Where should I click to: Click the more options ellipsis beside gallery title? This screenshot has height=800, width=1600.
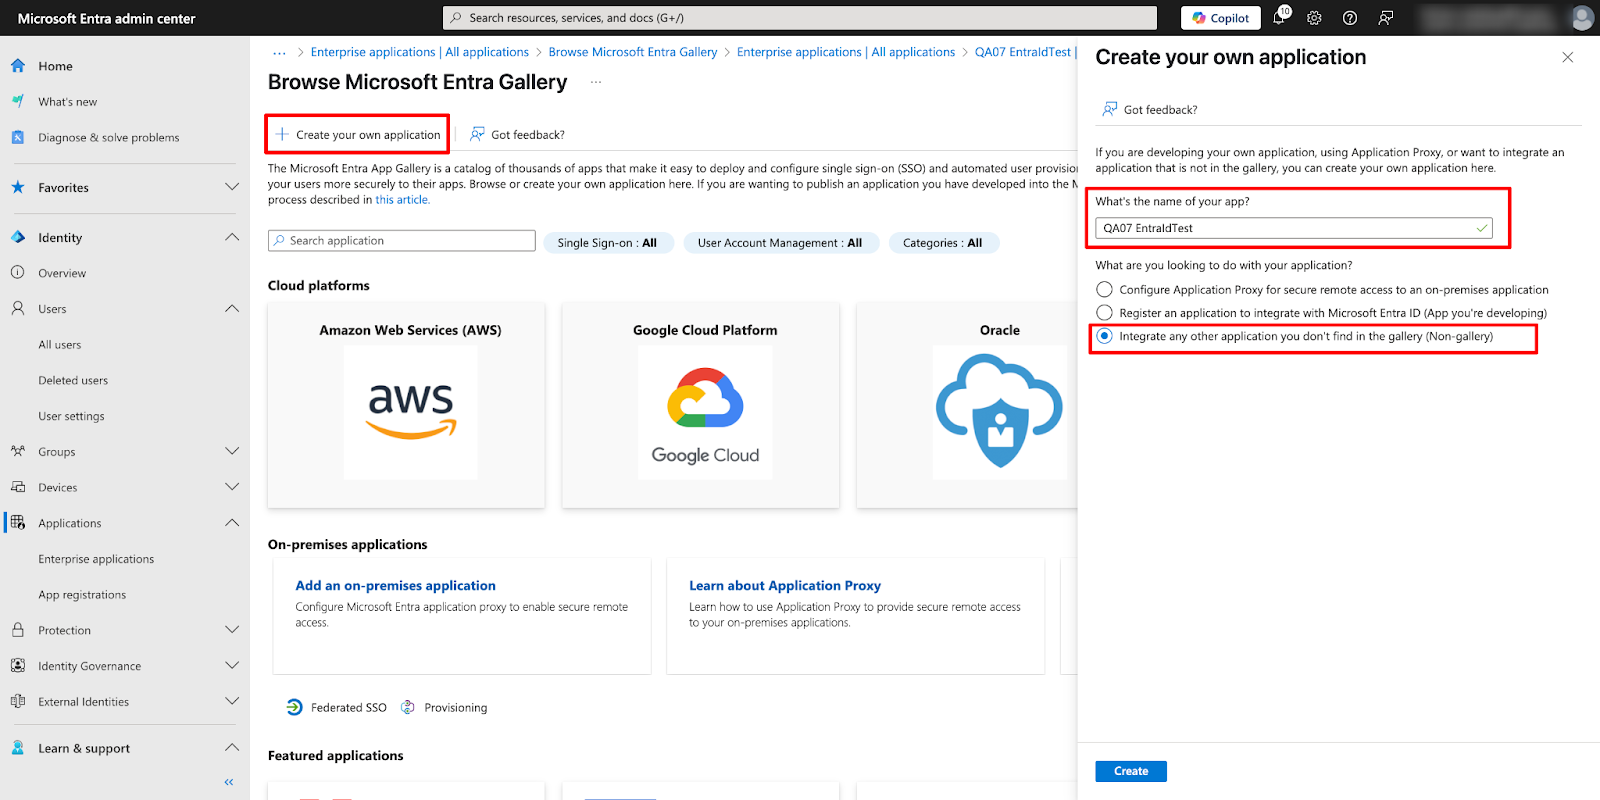[596, 82]
